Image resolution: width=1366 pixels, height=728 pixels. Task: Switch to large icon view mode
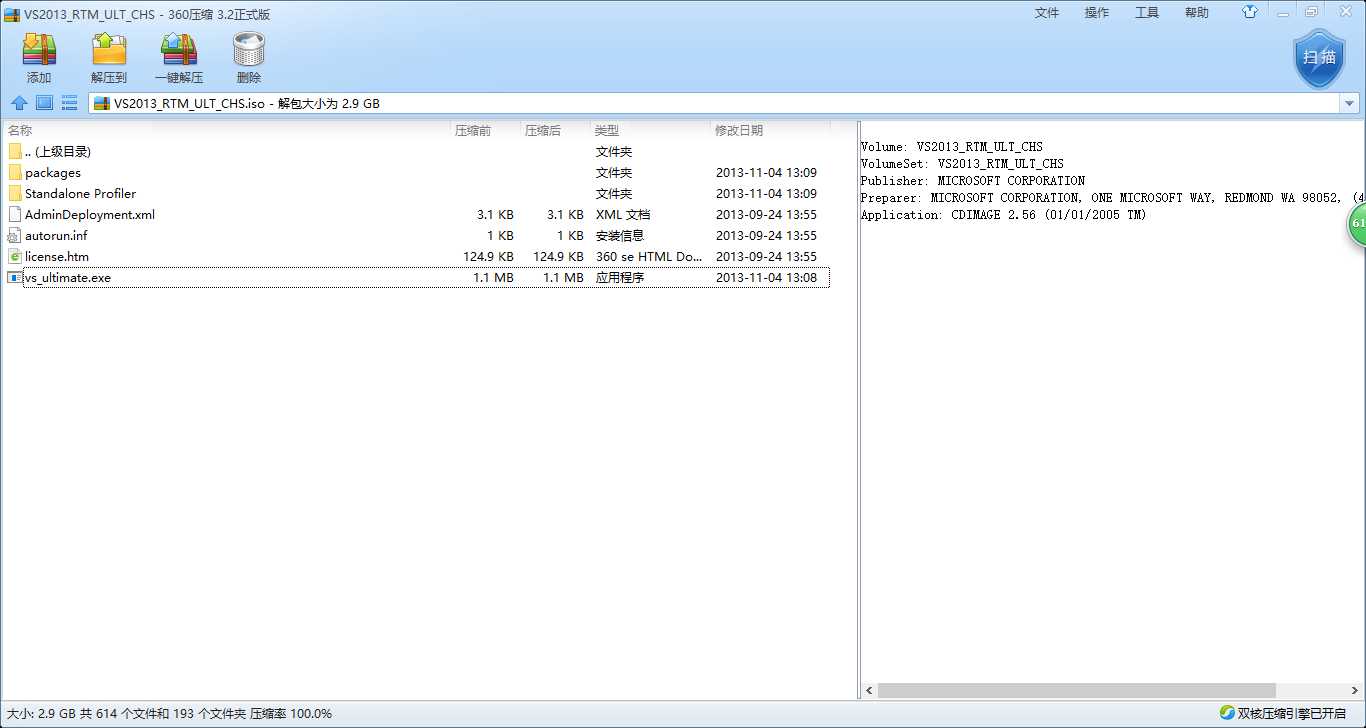click(44, 102)
